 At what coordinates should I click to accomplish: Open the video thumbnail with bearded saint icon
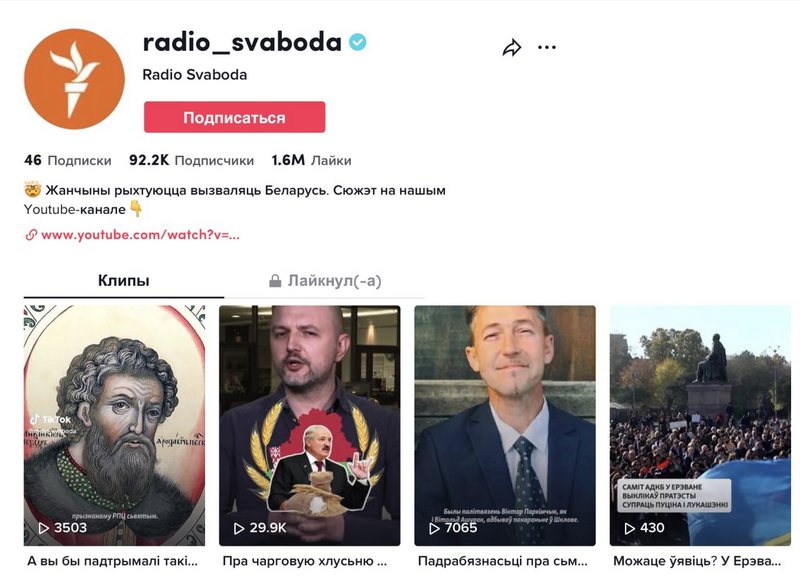click(x=114, y=425)
